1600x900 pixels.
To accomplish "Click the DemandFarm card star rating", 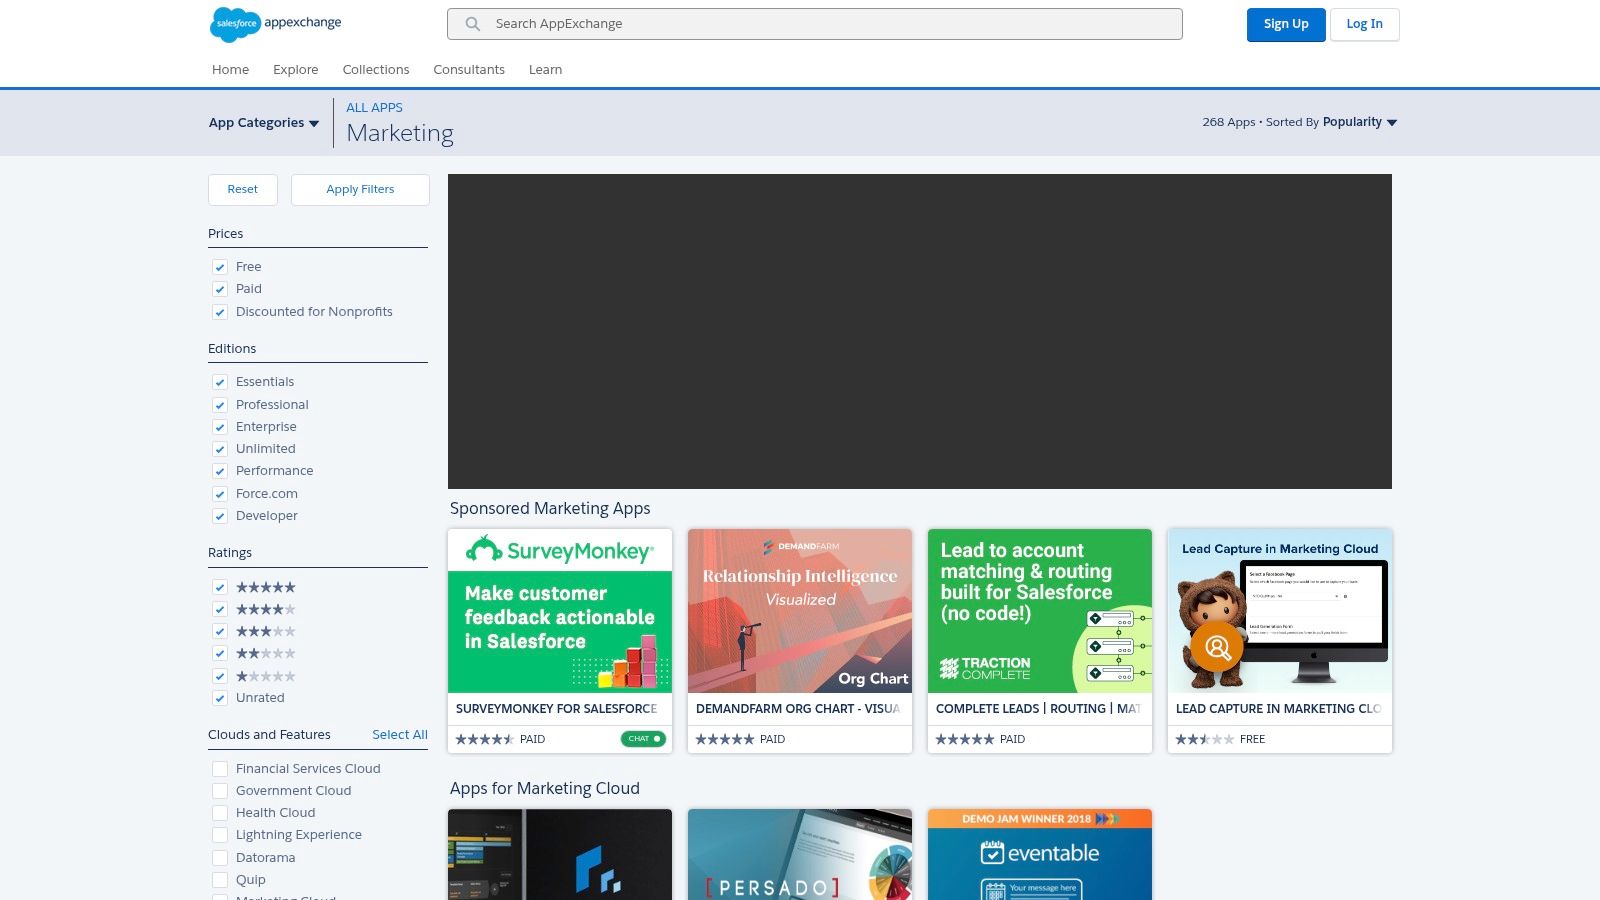I will pos(724,739).
